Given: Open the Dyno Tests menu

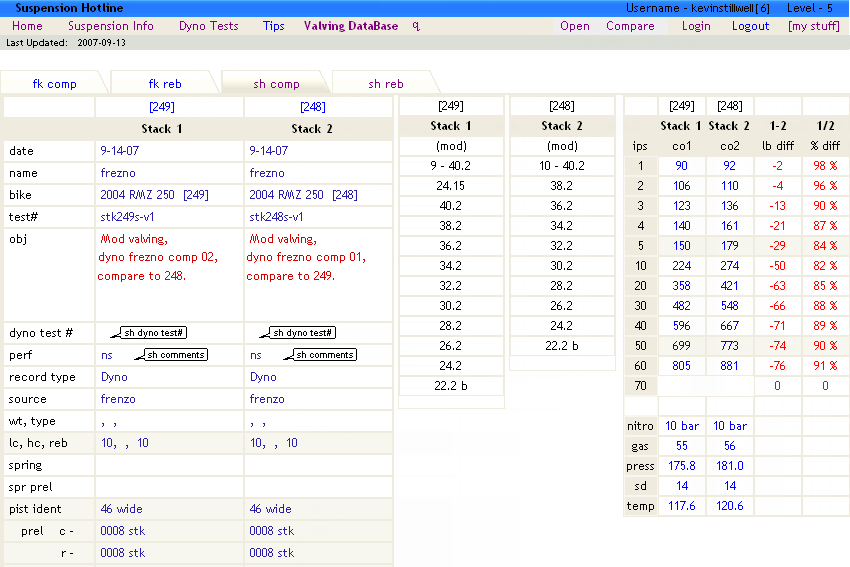Looking at the screenshot, I should tap(208, 26).
